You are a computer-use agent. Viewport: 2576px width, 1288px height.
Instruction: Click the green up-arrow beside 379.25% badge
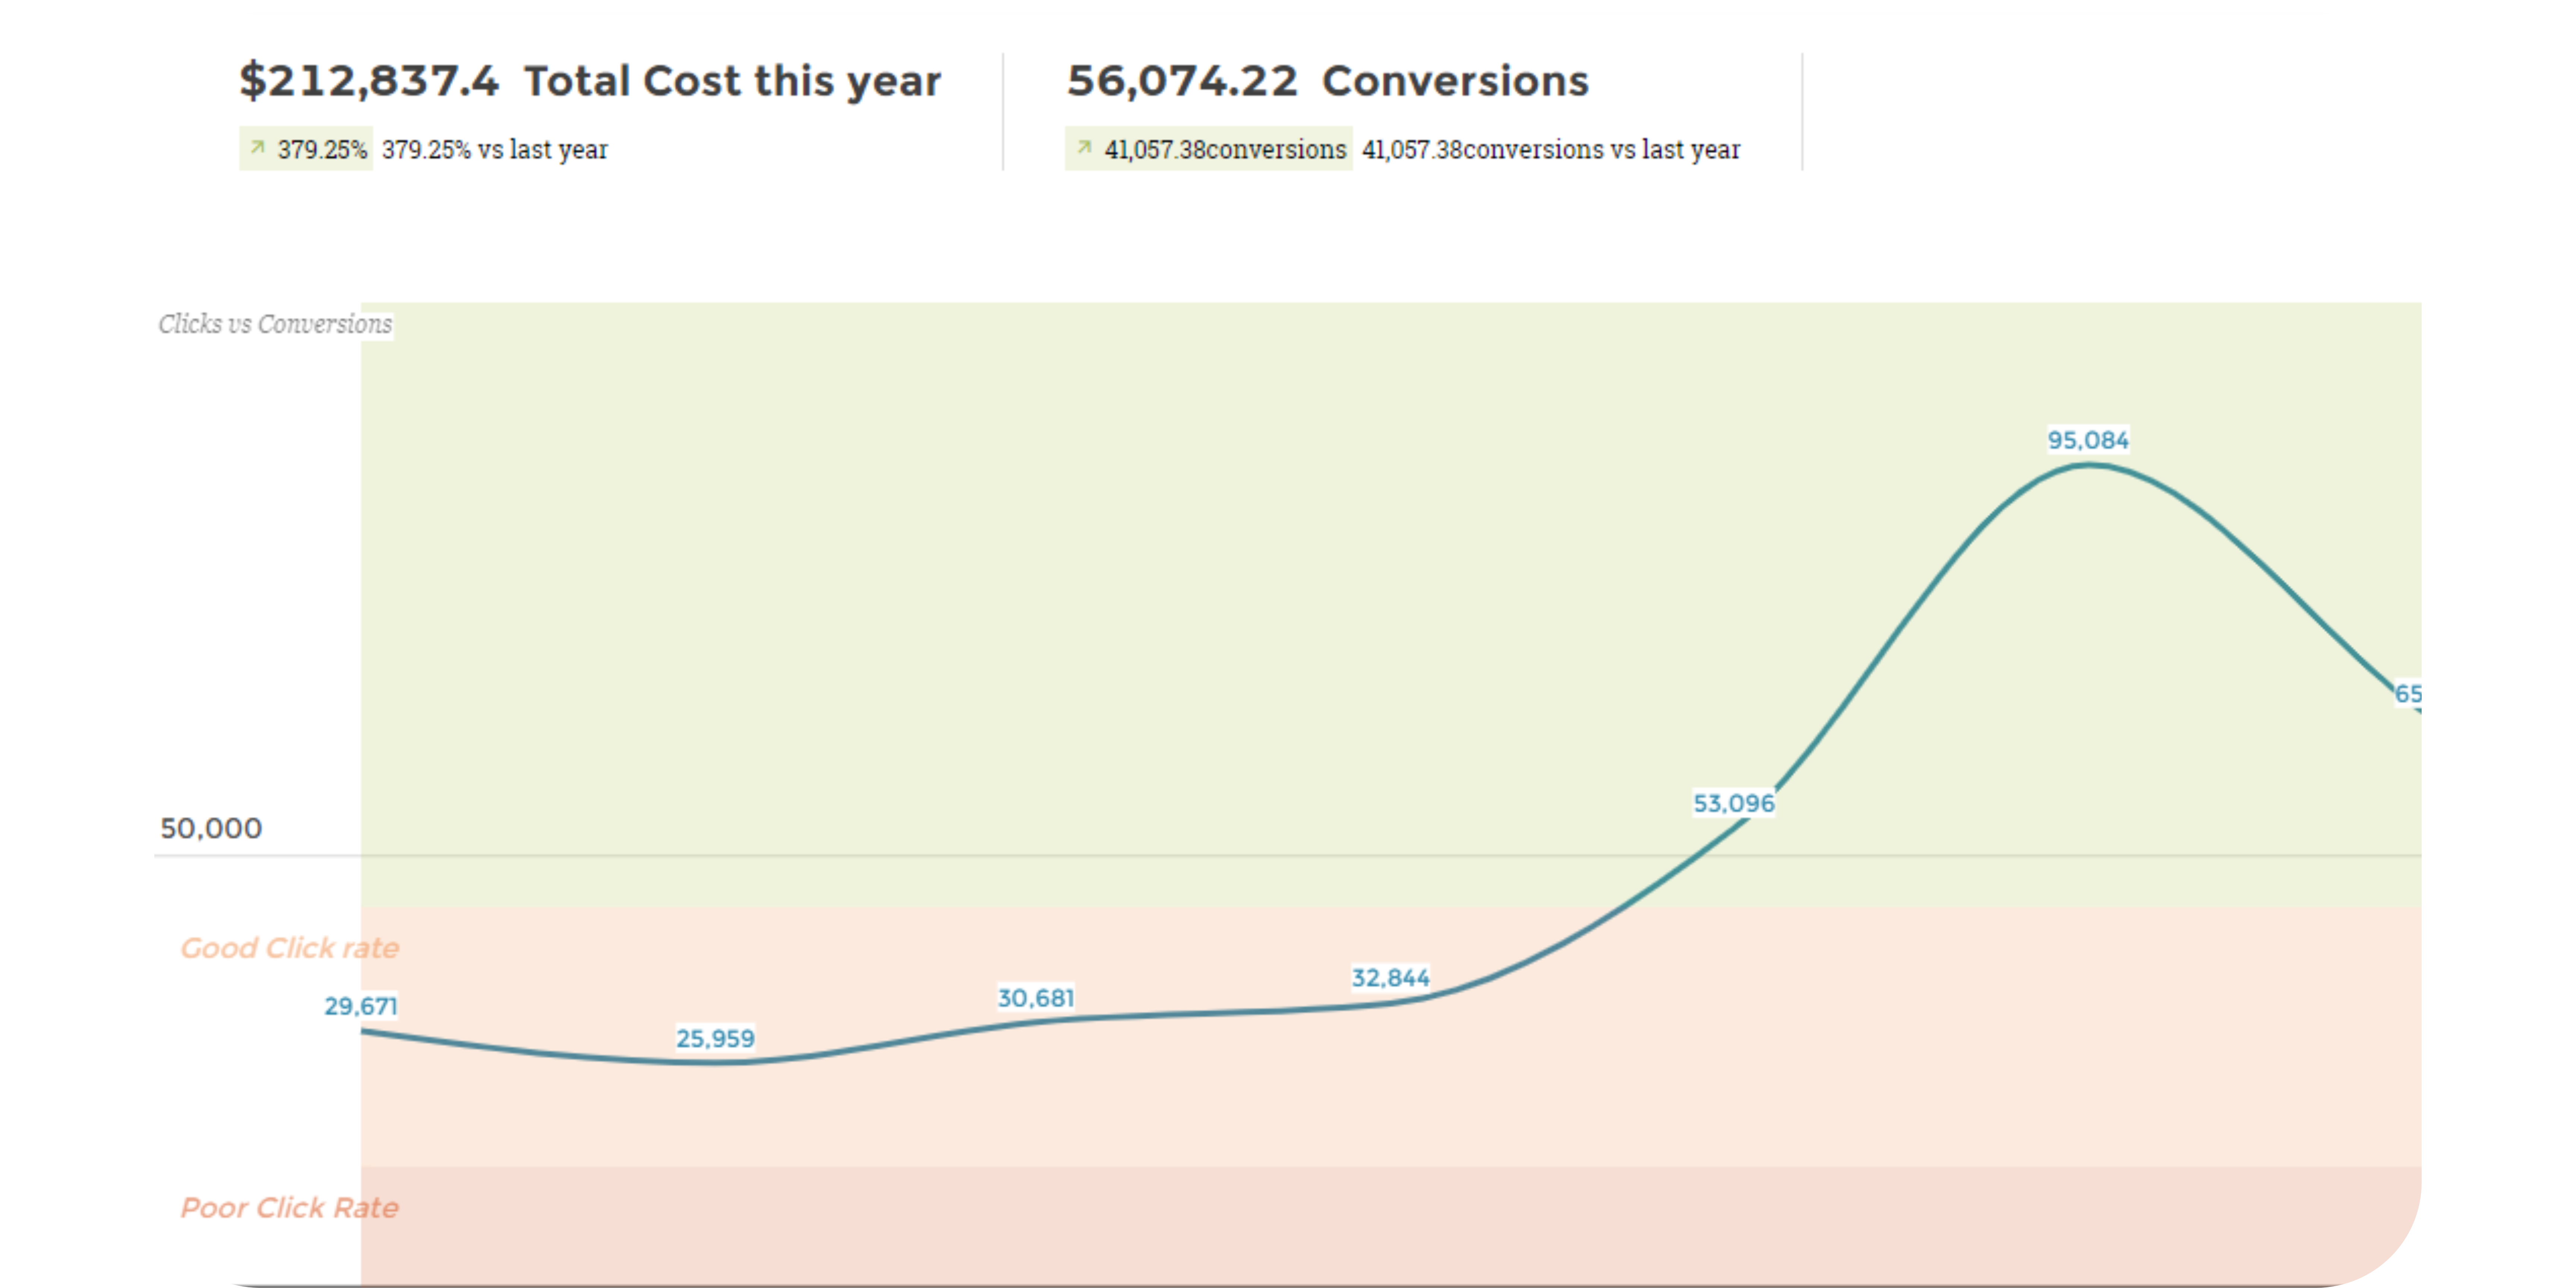257,148
